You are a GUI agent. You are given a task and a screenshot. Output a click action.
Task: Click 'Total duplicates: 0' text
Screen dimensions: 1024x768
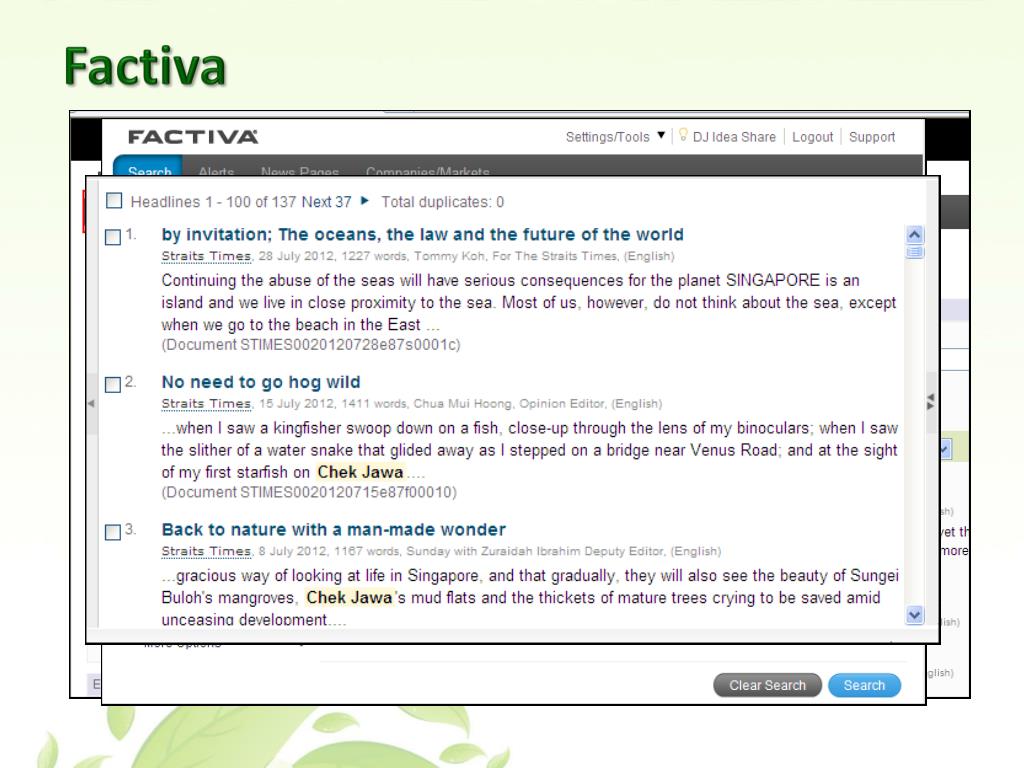coord(443,202)
